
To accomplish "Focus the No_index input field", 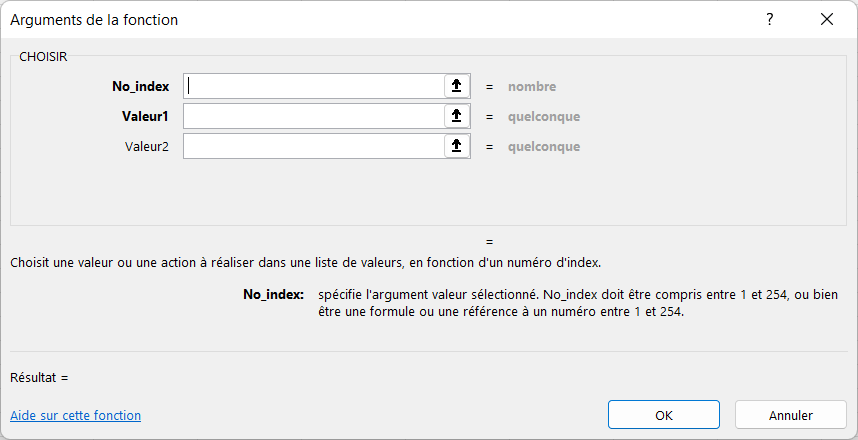I will coord(314,86).
